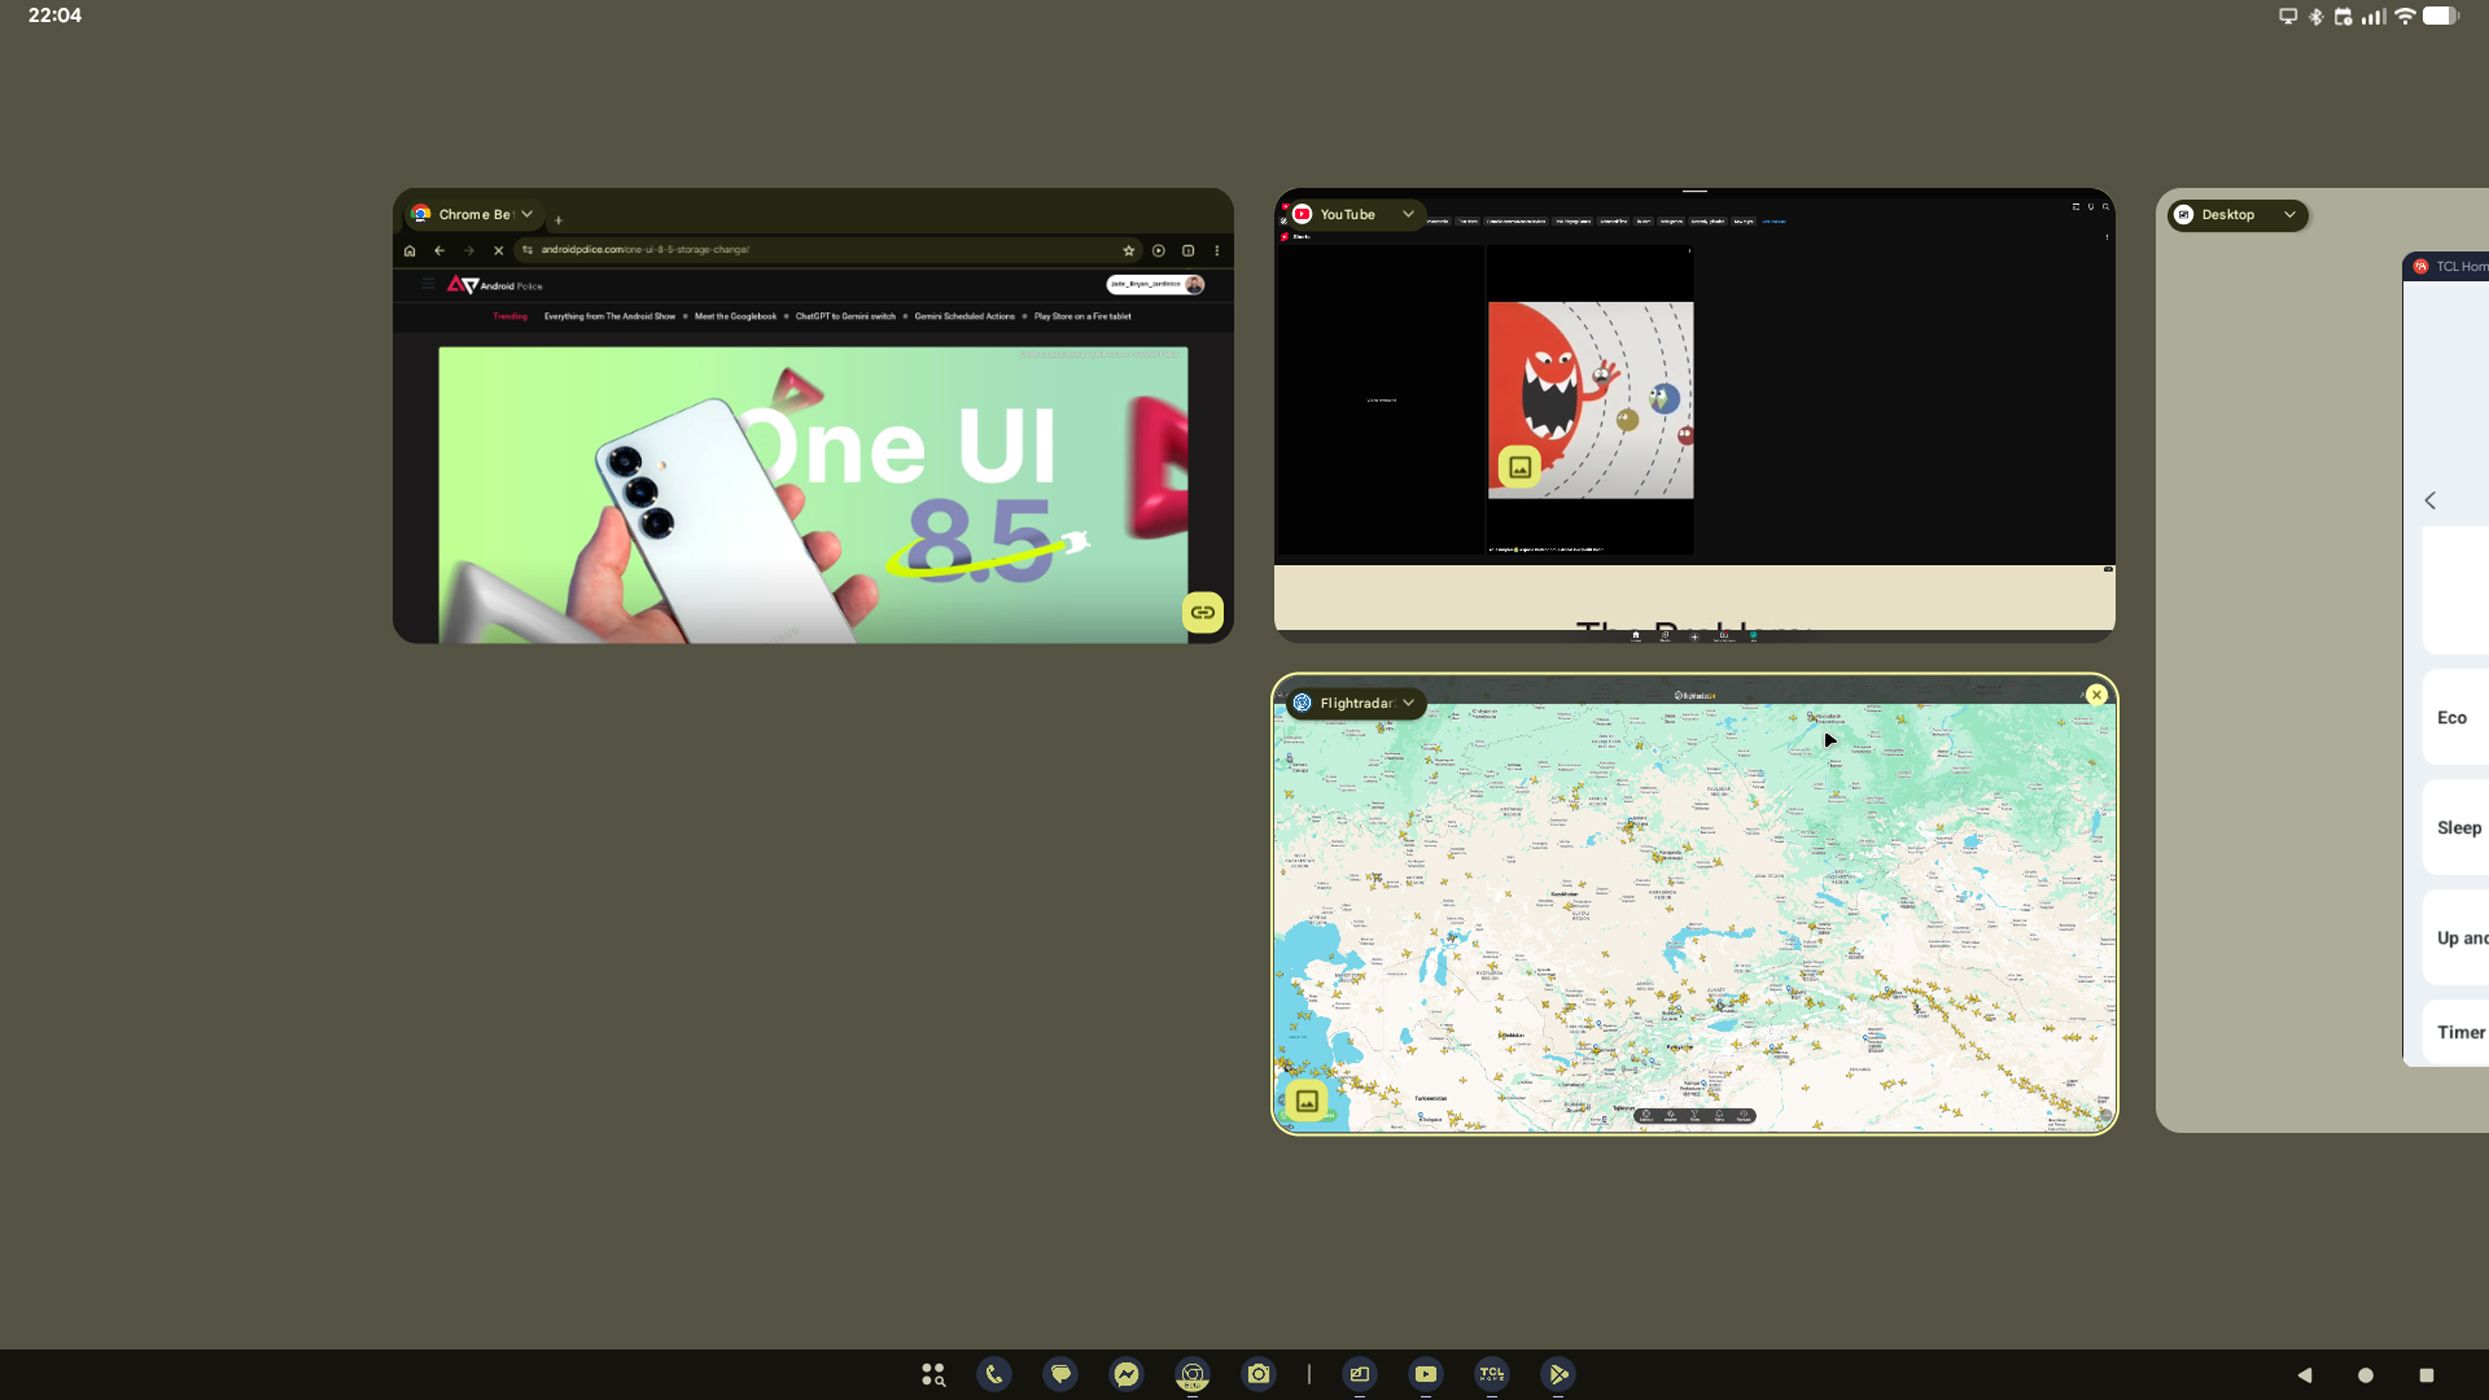Copy link using the Chrome card link chip
2489x1400 pixels.
click(x=1202, y=612)
